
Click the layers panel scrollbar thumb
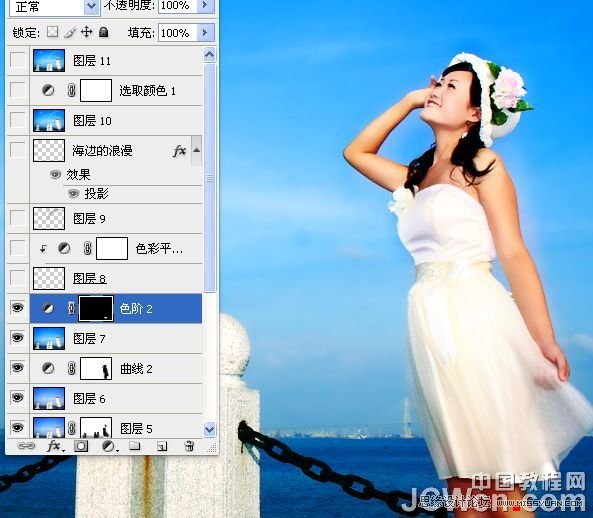(210, 178)
